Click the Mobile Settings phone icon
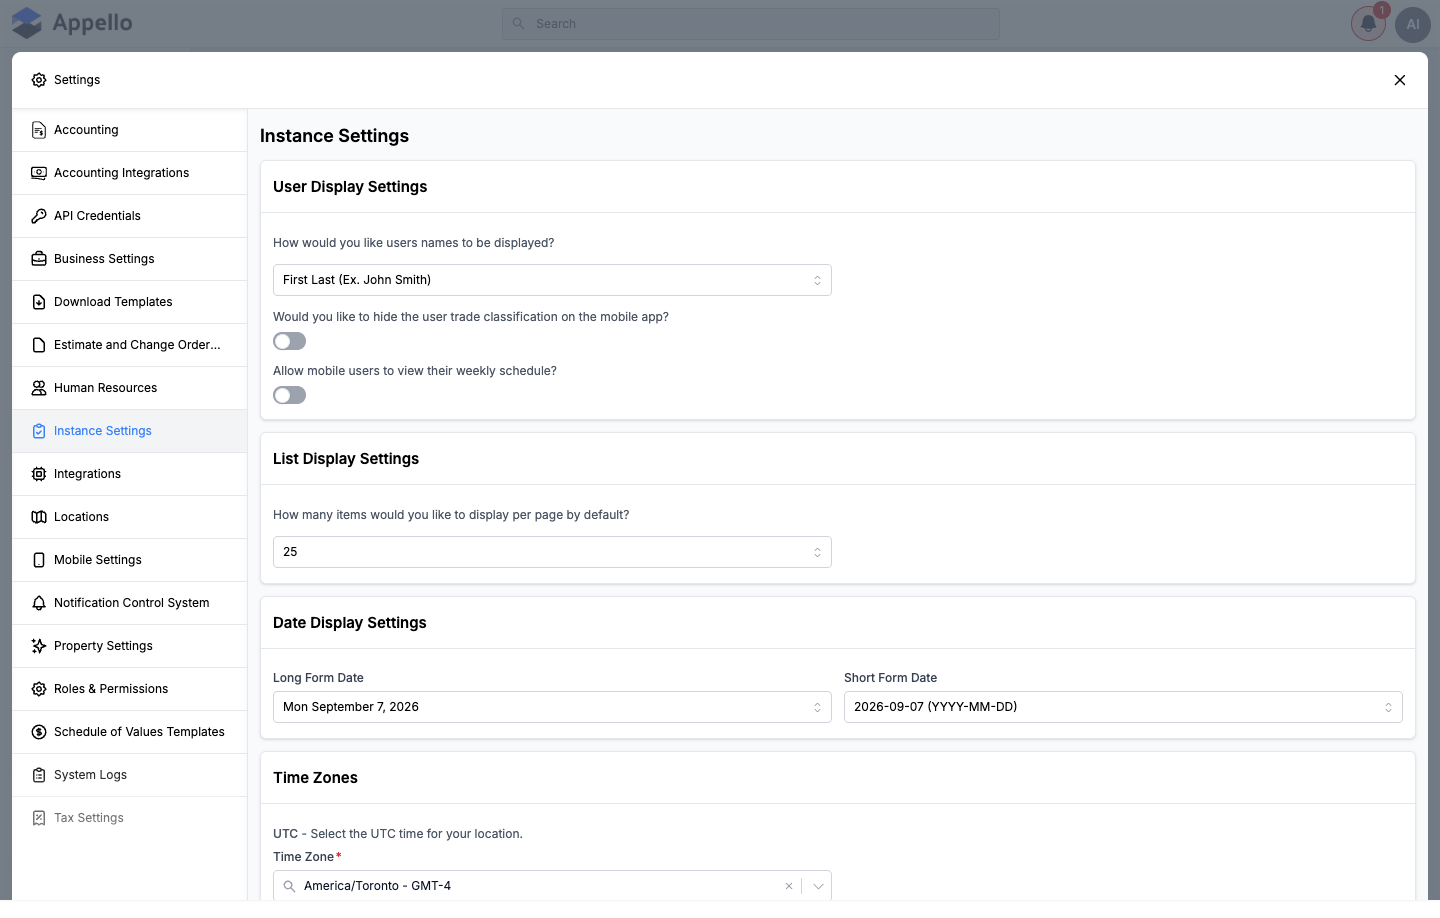The height and width of the screenshot is (918, 1440). tap(39, 560)
